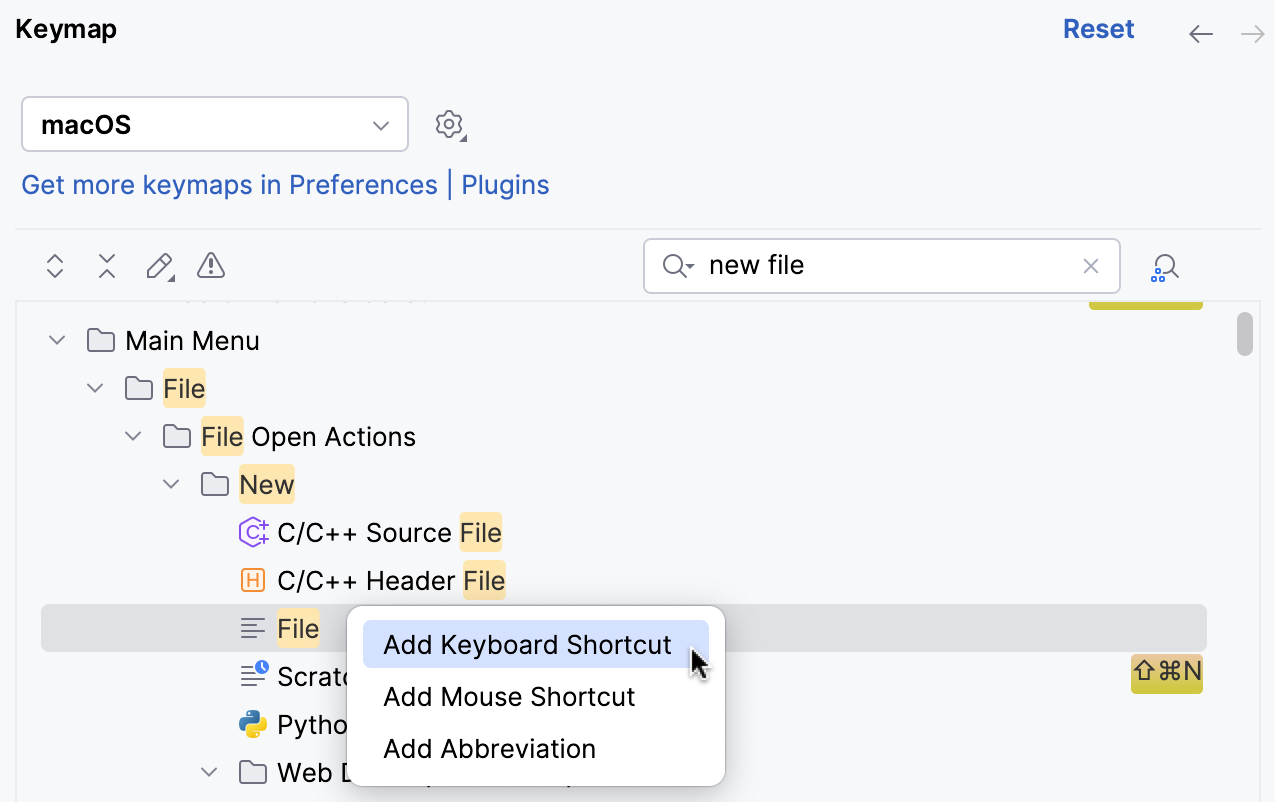Collapse the New folder node

(170, 483)
